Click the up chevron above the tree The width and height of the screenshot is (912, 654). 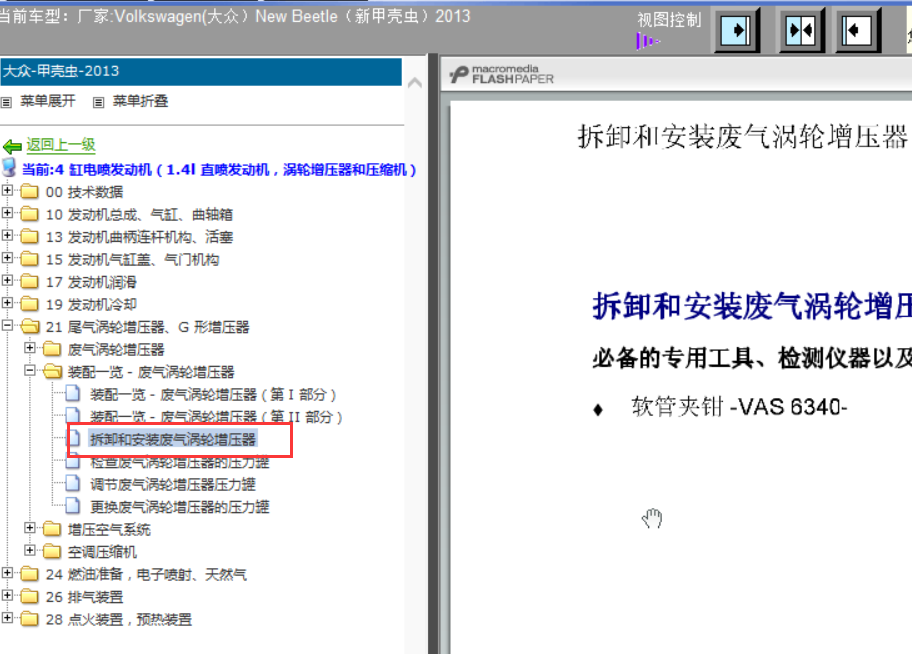(415, 83)
